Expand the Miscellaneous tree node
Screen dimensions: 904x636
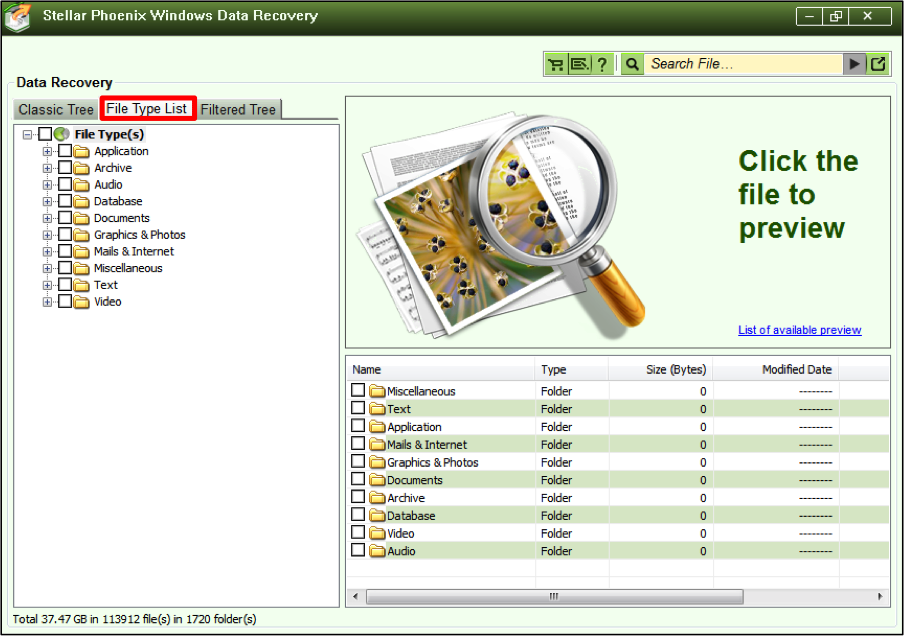click(47, 269)
